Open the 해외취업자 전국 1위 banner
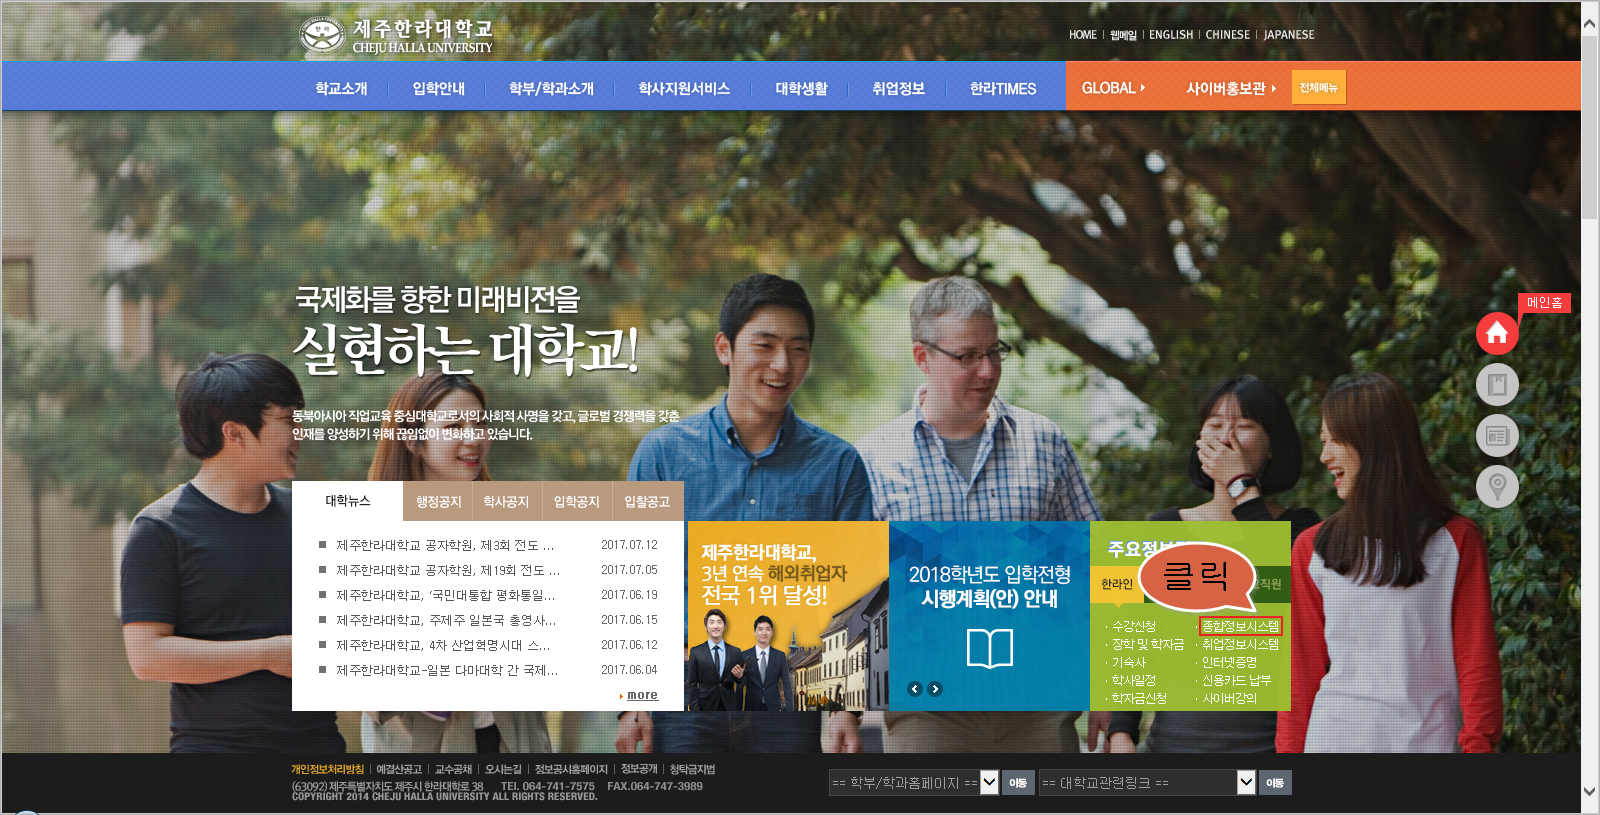The width and height of the screenshot is (1600, 815). coord(788,616)
